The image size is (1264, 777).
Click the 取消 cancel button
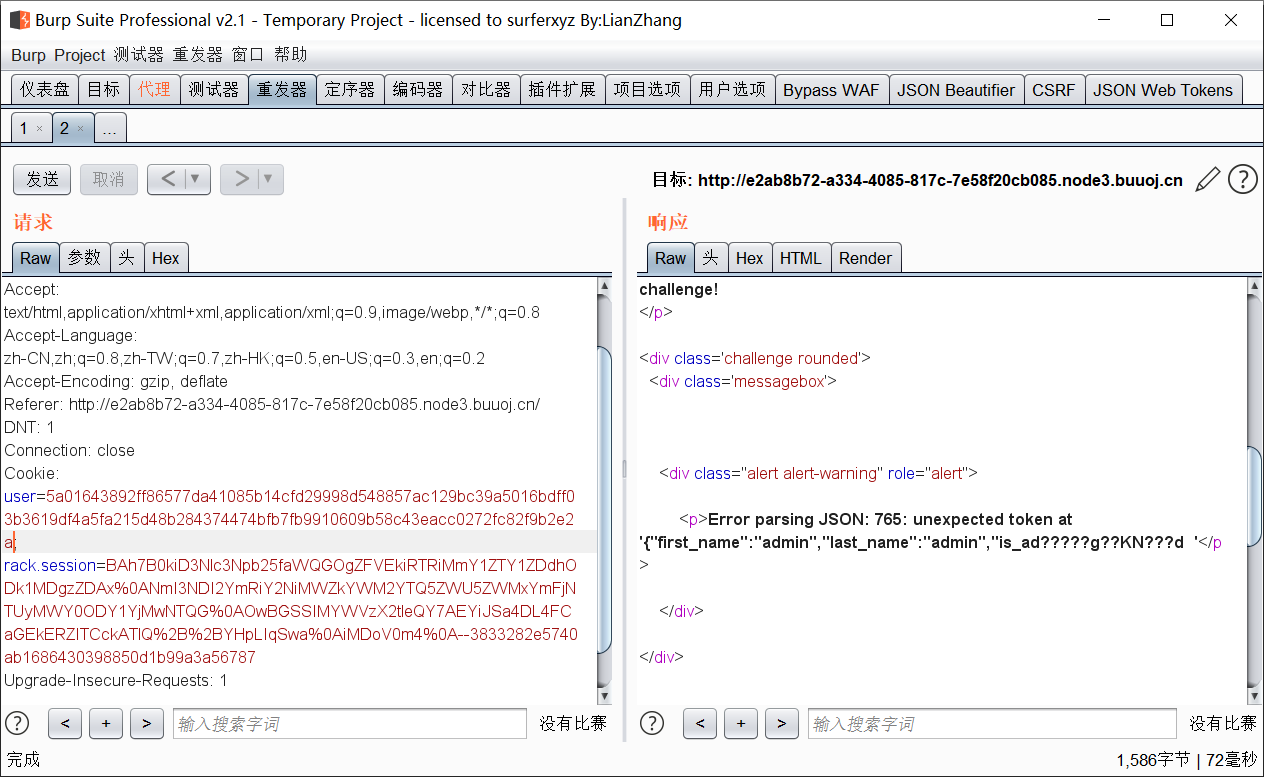(x=108, y=179)
